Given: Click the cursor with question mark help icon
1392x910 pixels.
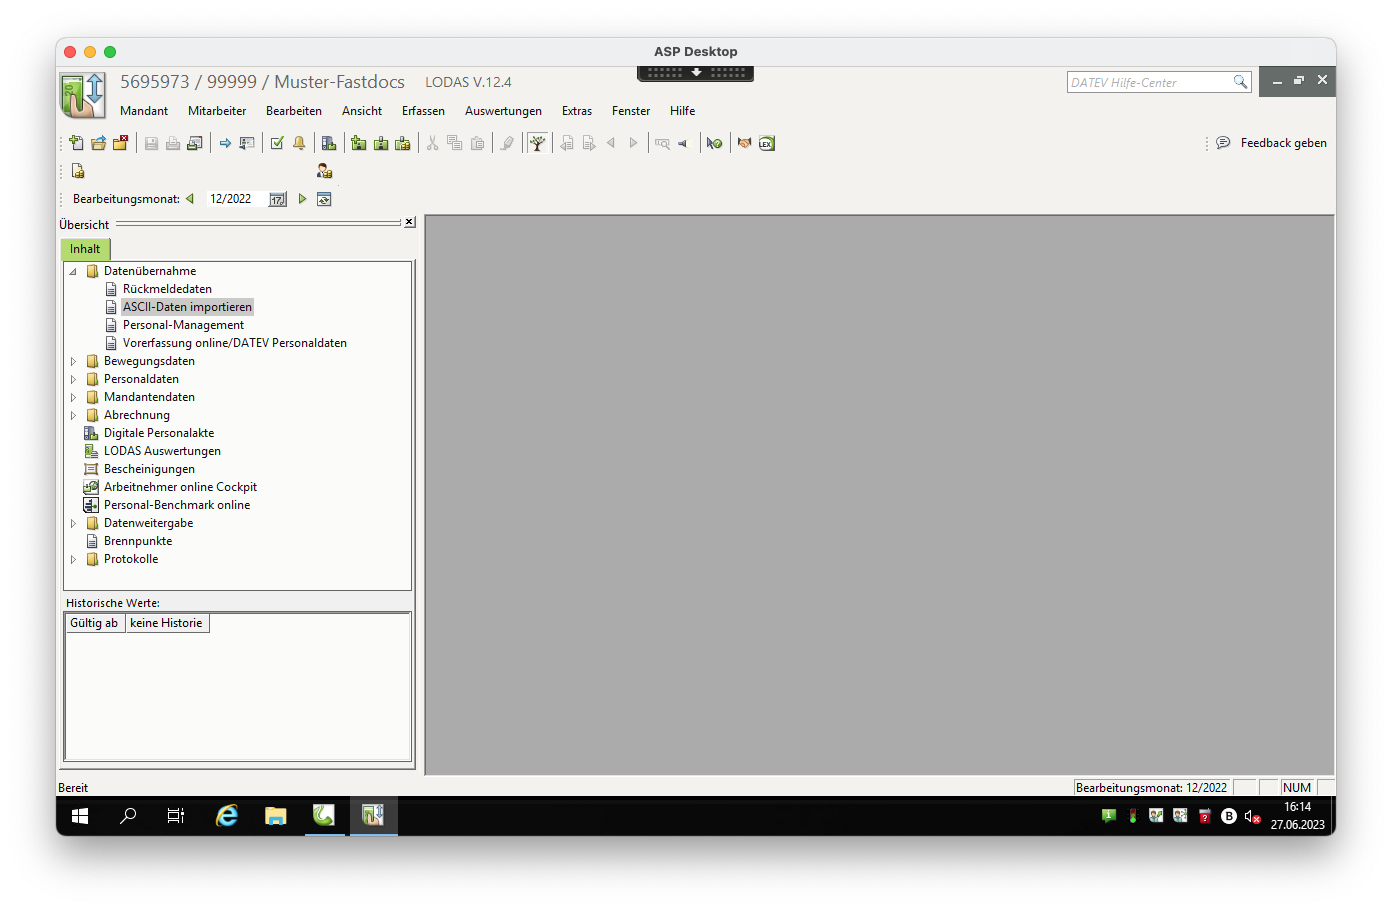Looking at the screenshot, I should click(714, 143).
